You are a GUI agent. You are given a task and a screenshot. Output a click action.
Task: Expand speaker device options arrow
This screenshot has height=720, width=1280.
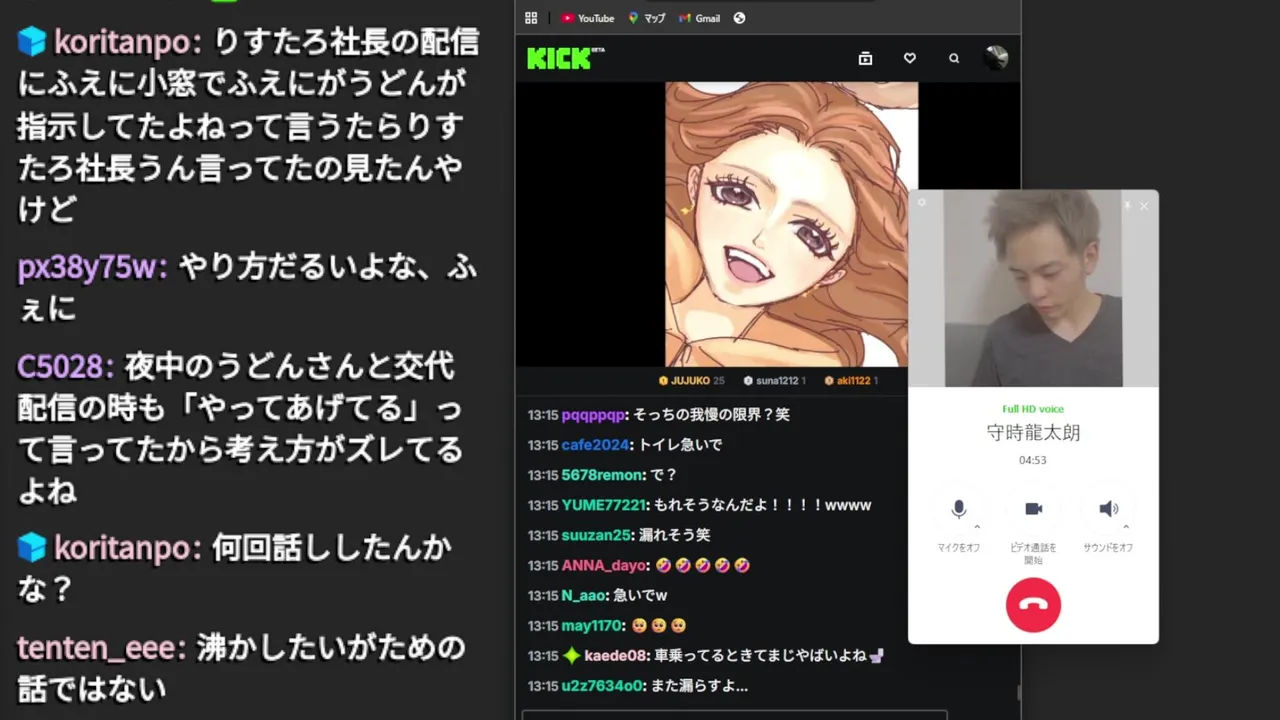coord(1126,526)
